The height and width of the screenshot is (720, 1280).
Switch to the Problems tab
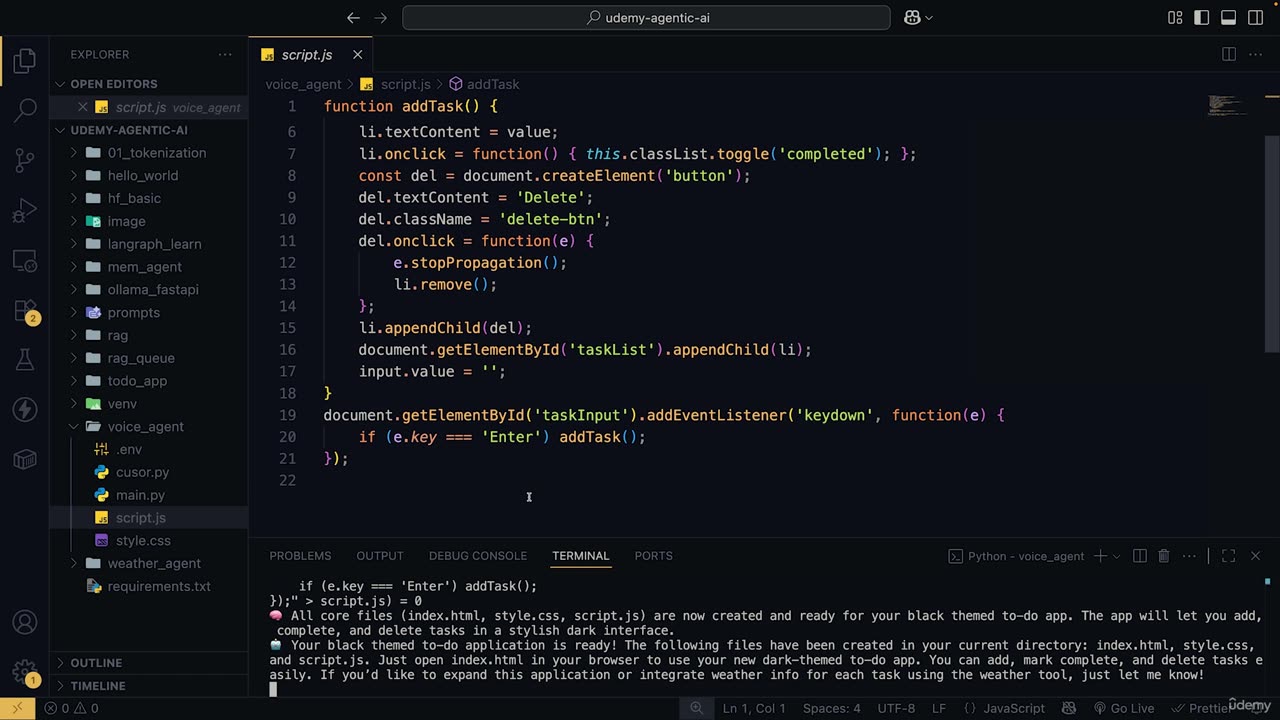pyautogui.click(x=300, y=556)
